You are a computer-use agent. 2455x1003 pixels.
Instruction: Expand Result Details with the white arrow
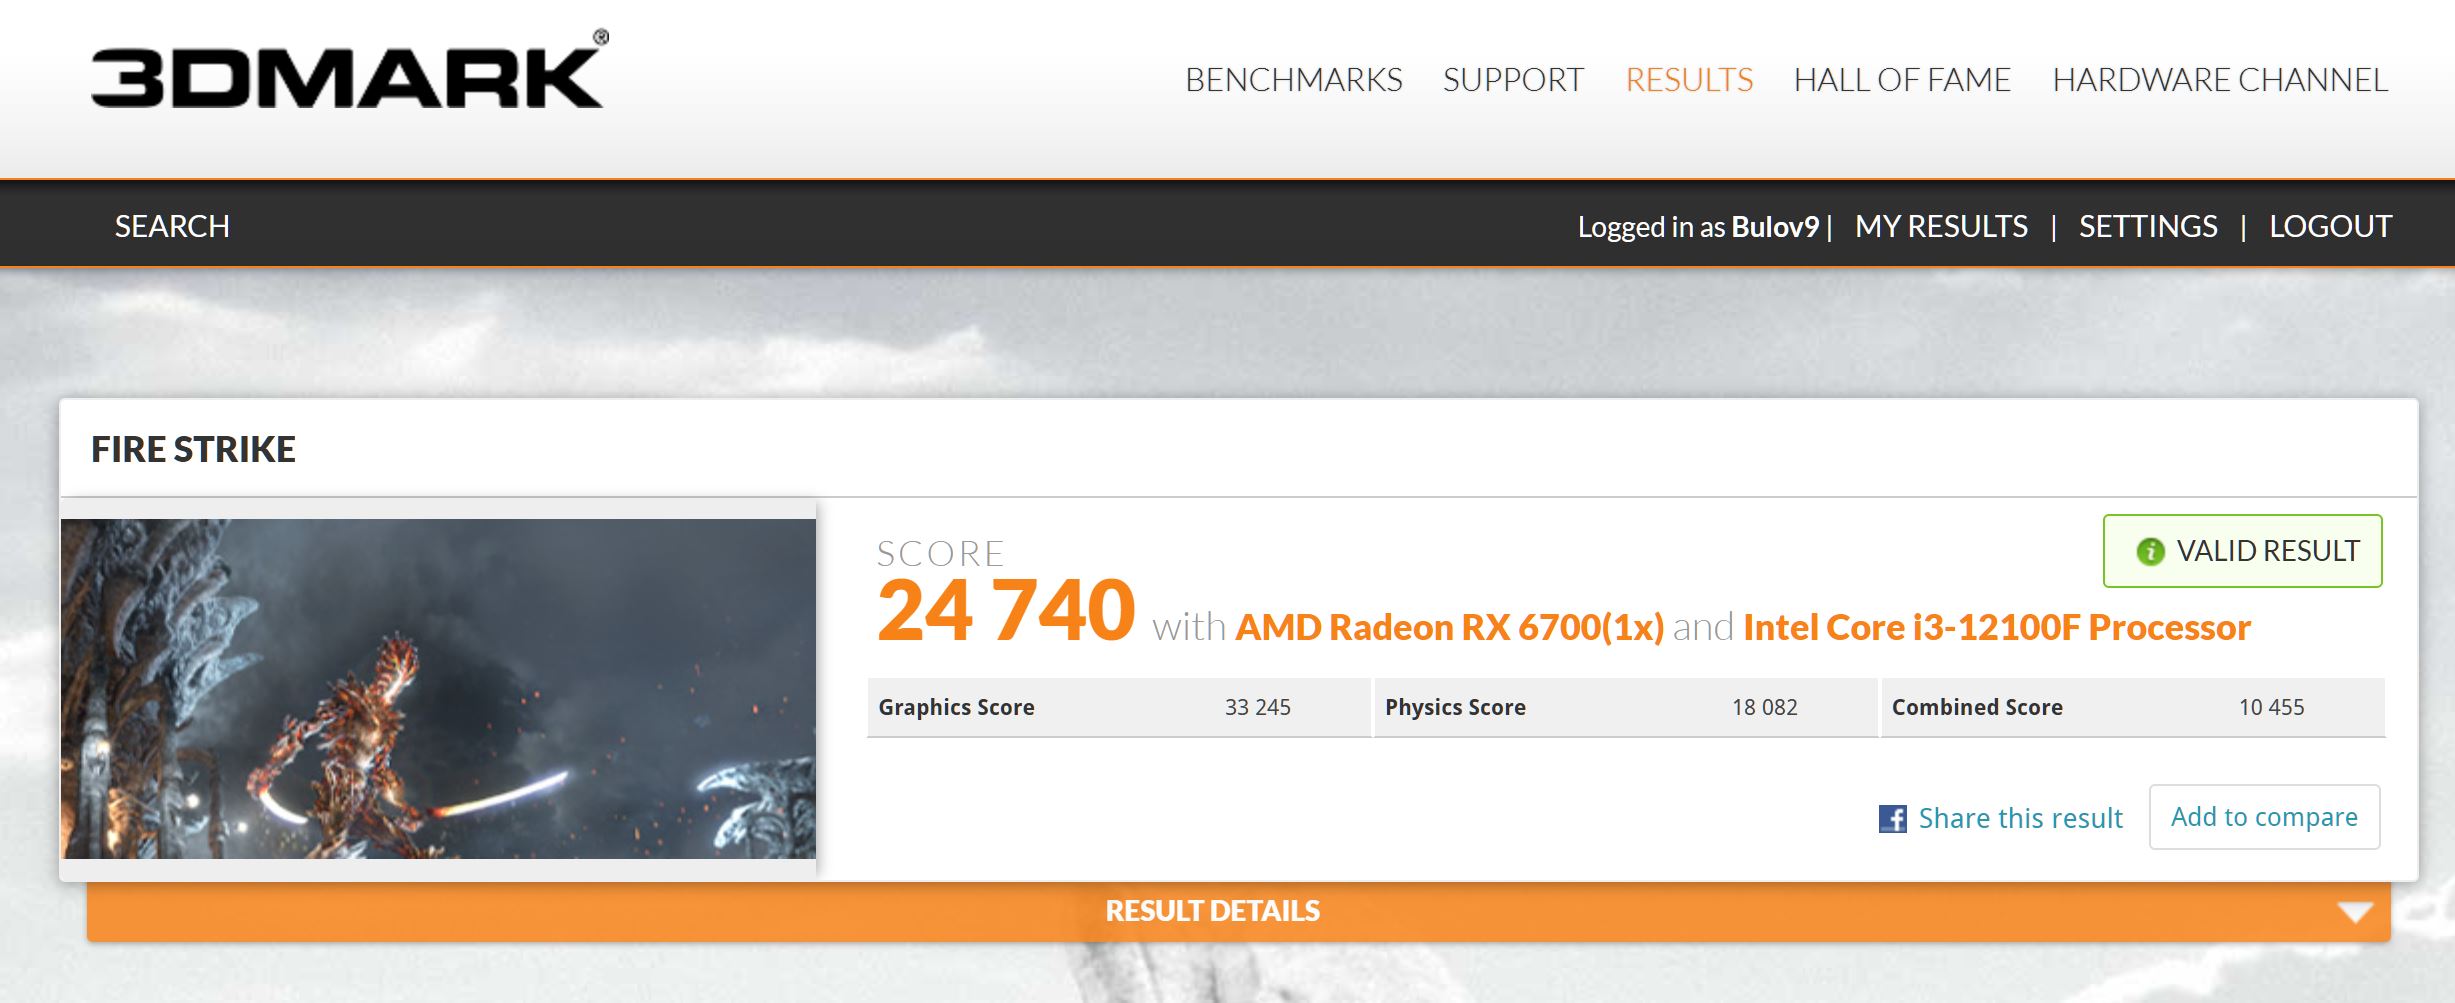point(2355,912)
